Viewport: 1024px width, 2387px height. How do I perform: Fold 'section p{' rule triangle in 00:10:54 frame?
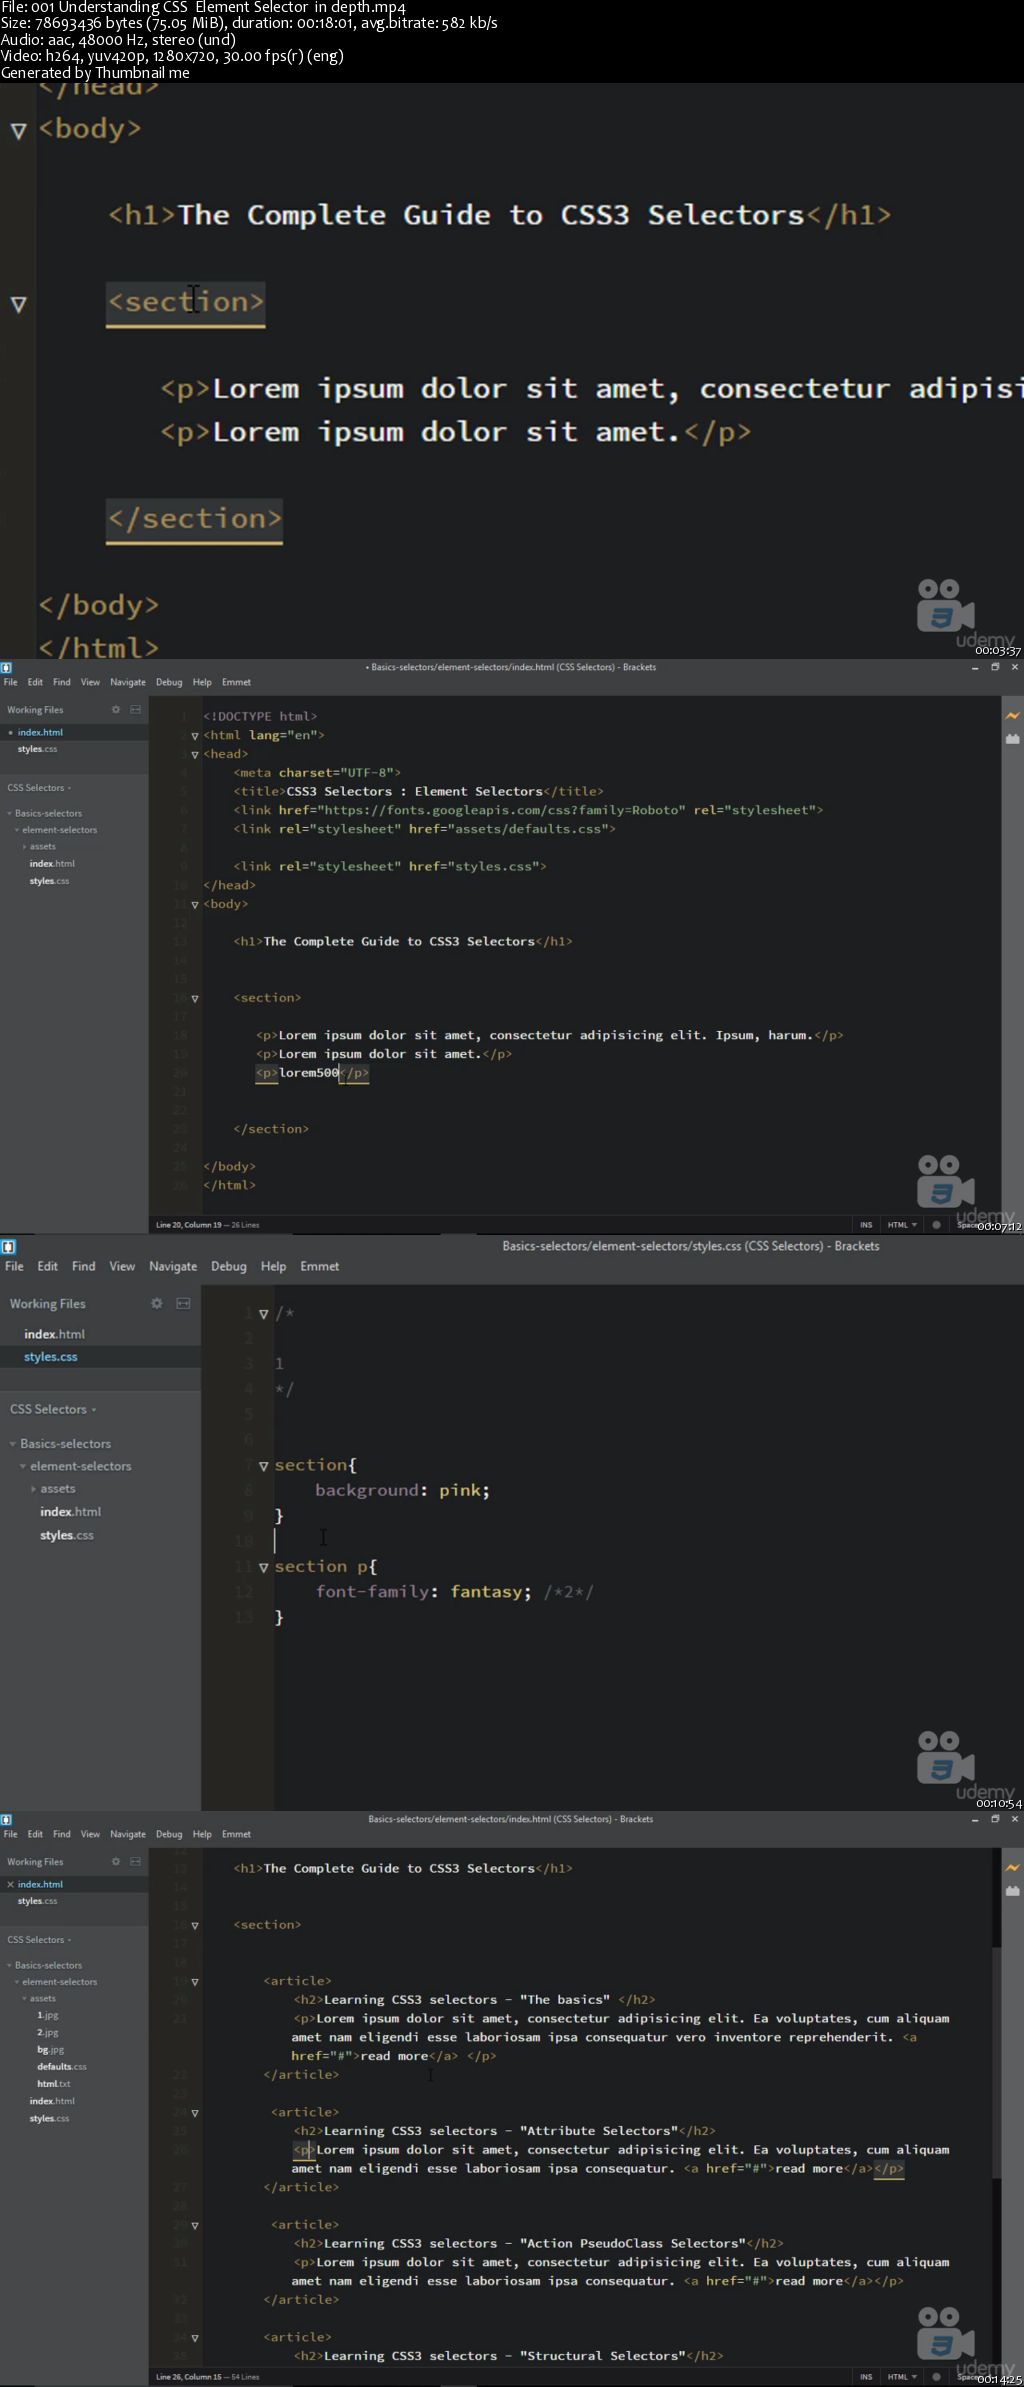click(x=264, y=1567)
